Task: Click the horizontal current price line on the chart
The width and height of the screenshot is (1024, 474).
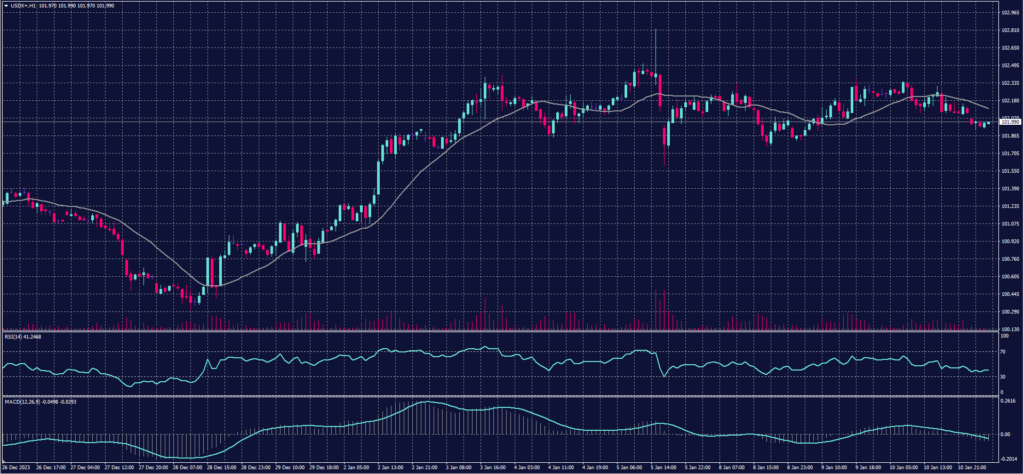Action: 500,121
